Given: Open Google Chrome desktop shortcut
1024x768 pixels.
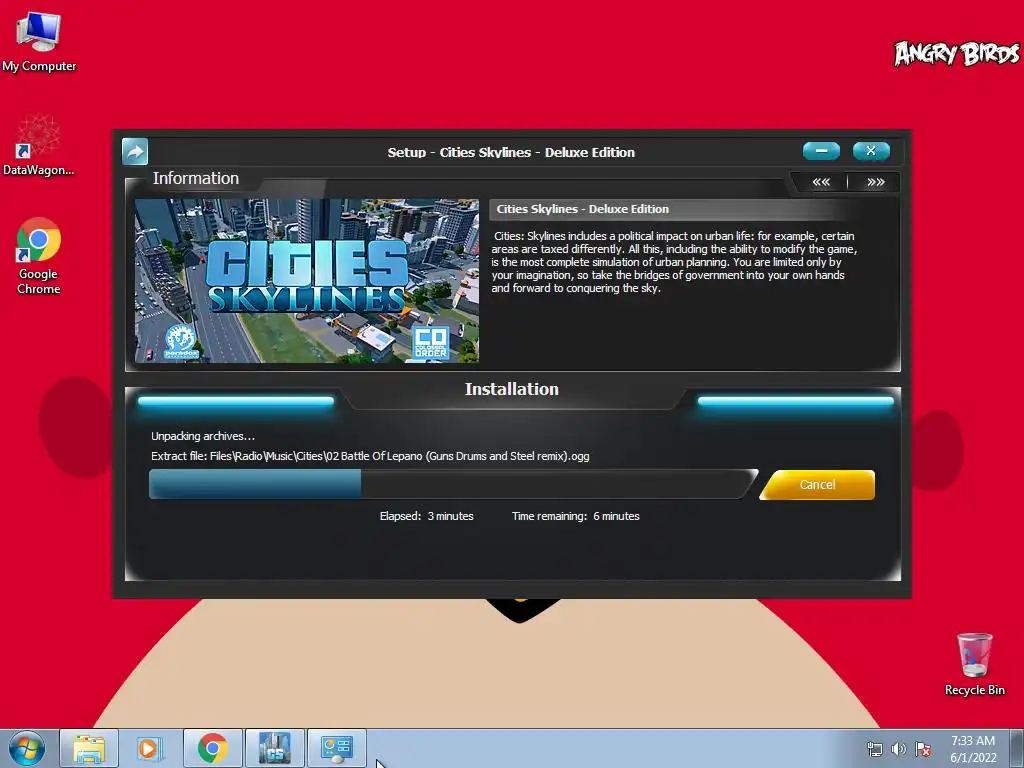Looking at the screenshot, I should (x=39, y=257).
